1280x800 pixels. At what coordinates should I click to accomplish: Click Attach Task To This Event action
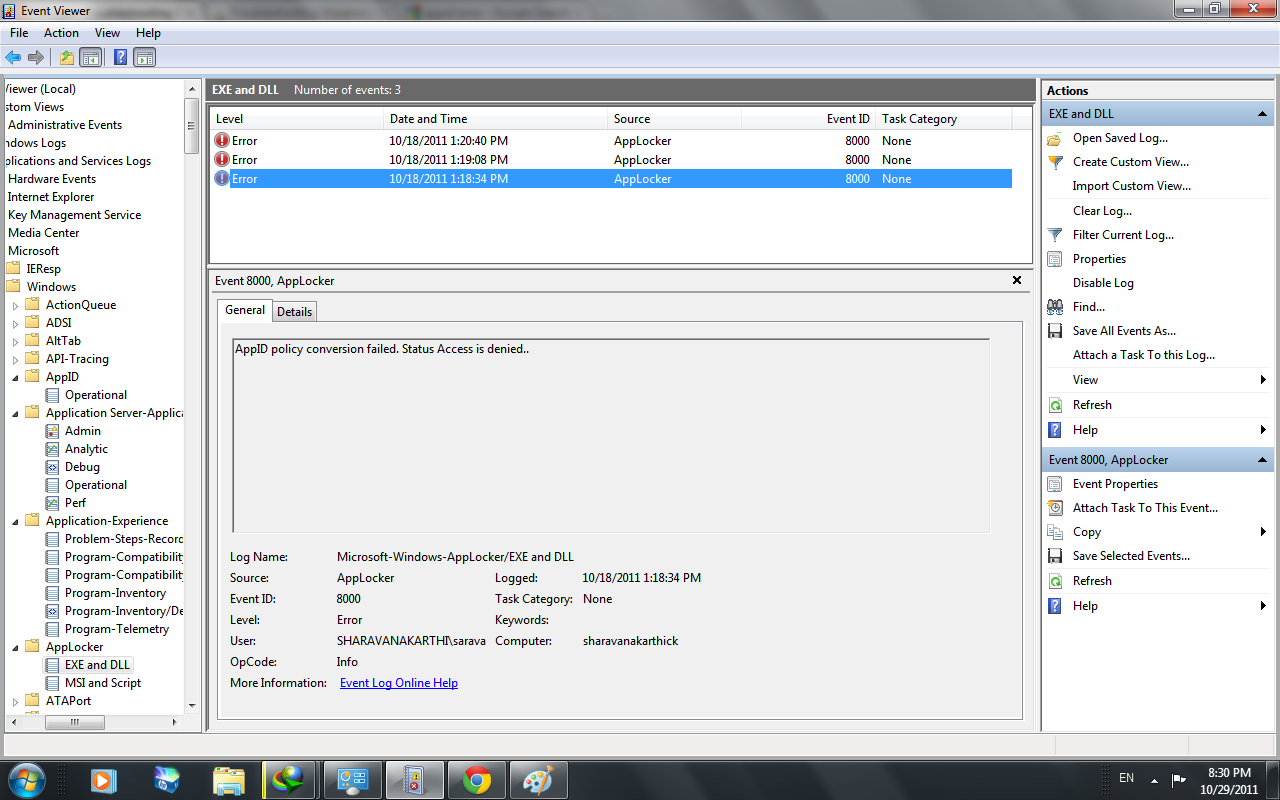pos(1145,508)
